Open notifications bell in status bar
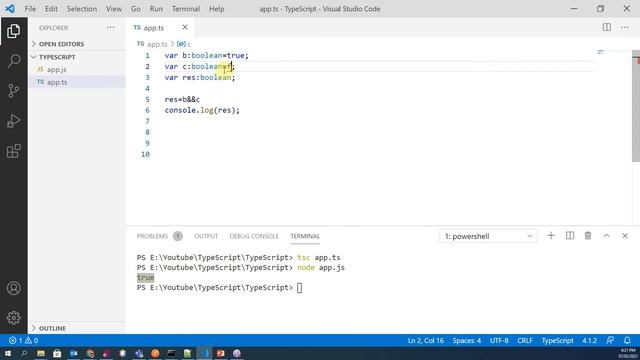The image size is (640, 360). point(627,340)
